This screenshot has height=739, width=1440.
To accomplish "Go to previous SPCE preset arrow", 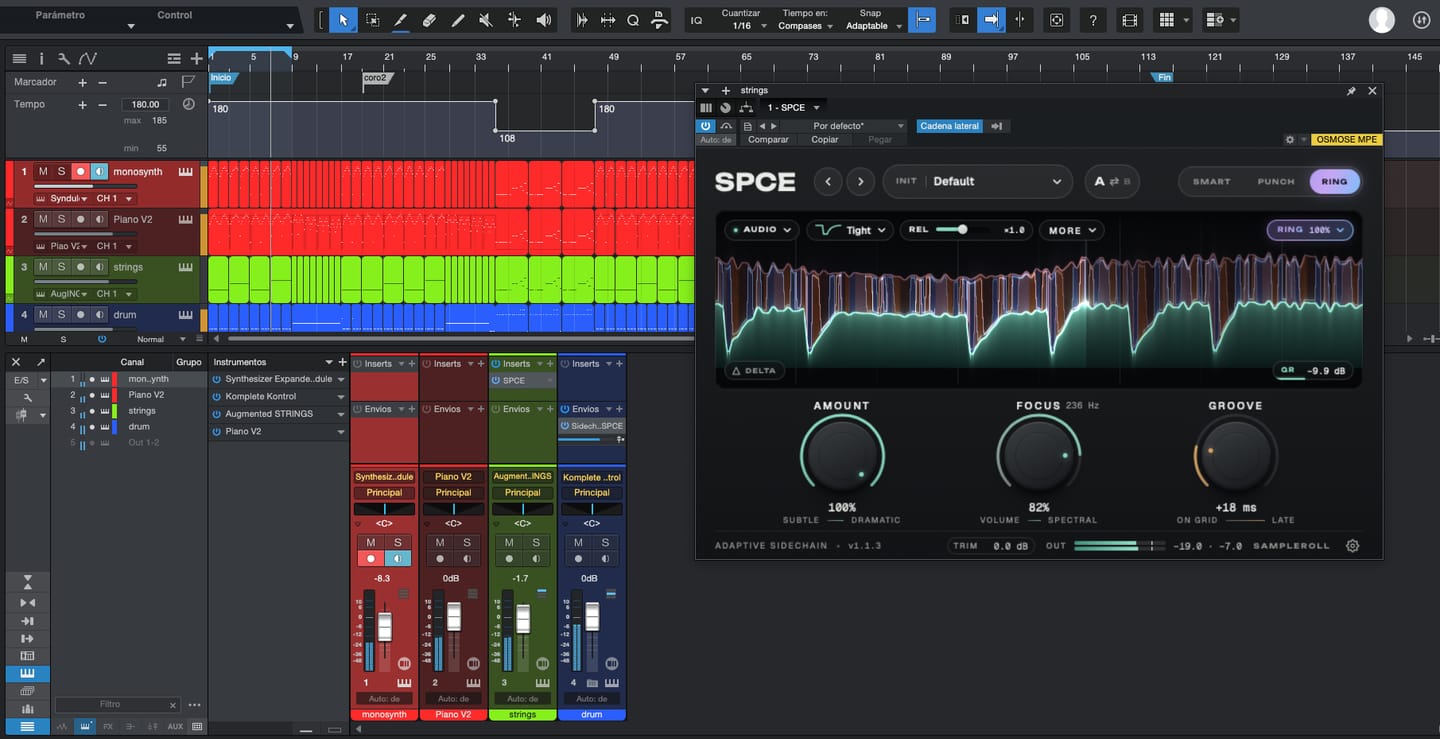I will point(827,181).
